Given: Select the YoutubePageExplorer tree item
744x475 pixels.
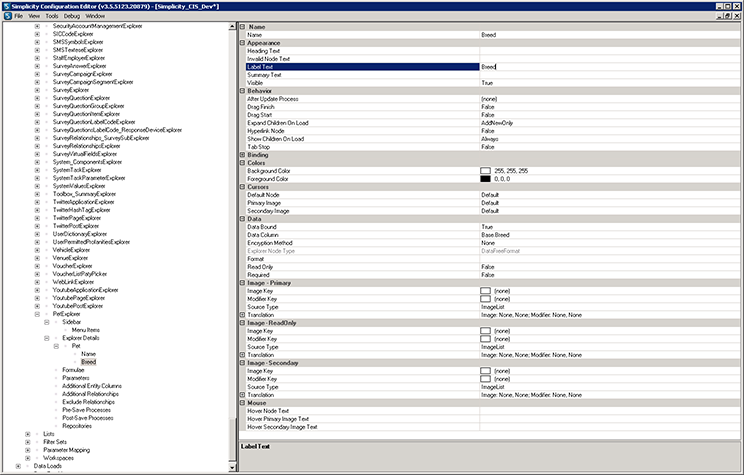Looking at the screenshot, I should pos(79,298).
